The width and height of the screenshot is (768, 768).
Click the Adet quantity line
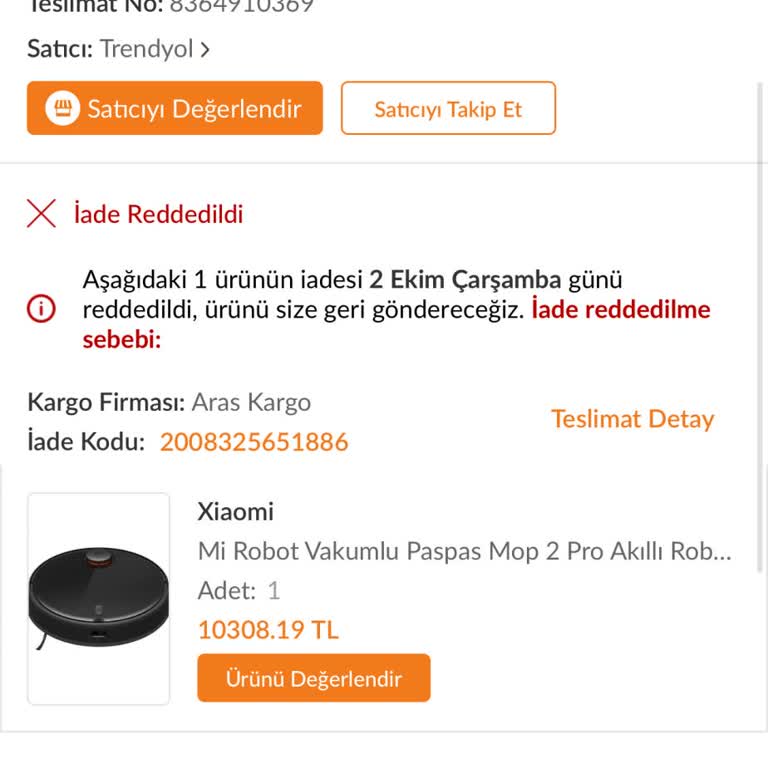click(239, 590)
